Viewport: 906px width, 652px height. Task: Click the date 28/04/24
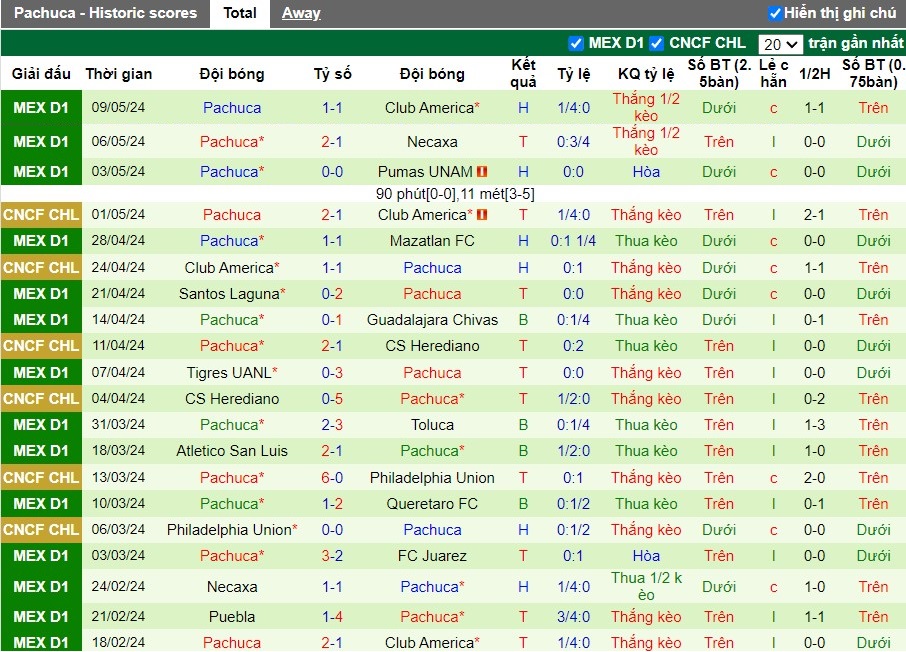point(118,240)
